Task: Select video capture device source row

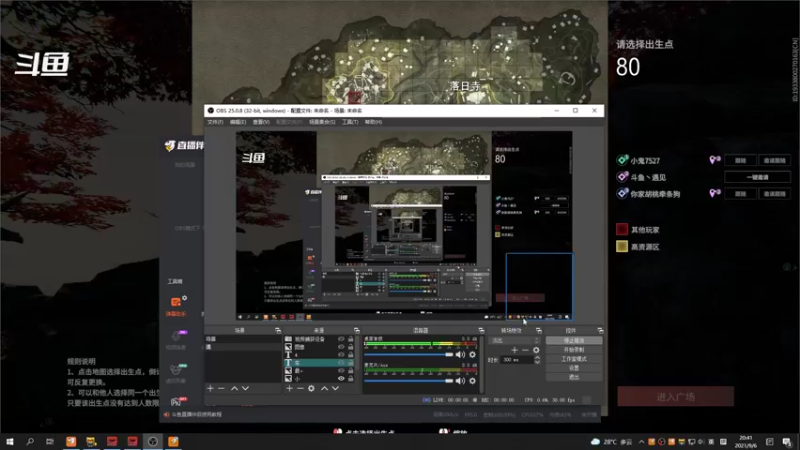Action: 319,339
